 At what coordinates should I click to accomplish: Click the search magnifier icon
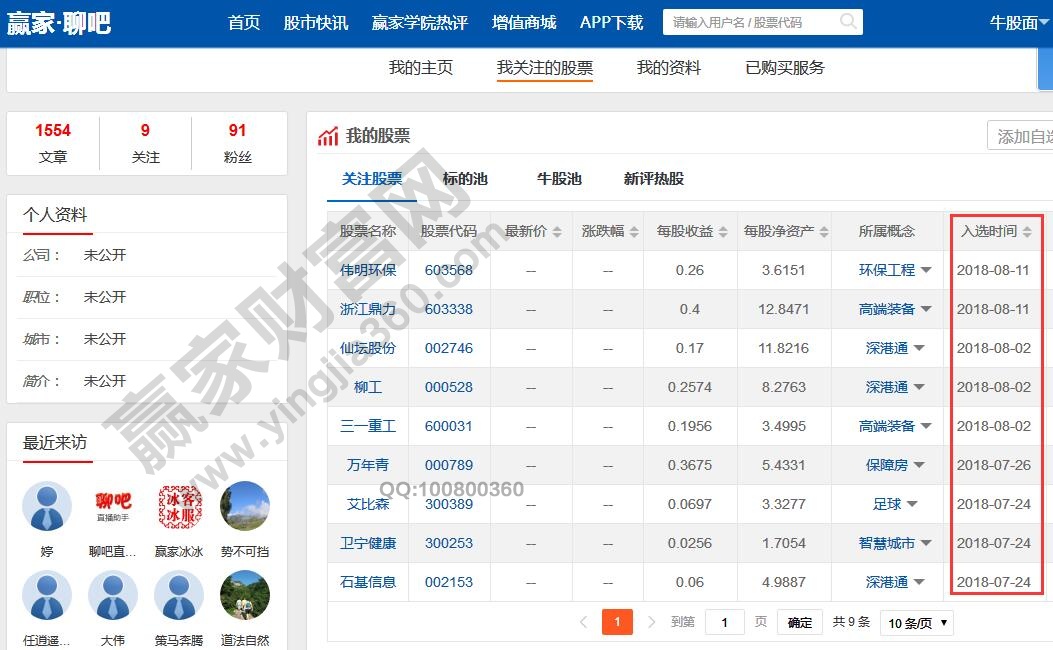pyautogui.click(x=848, y=22)
